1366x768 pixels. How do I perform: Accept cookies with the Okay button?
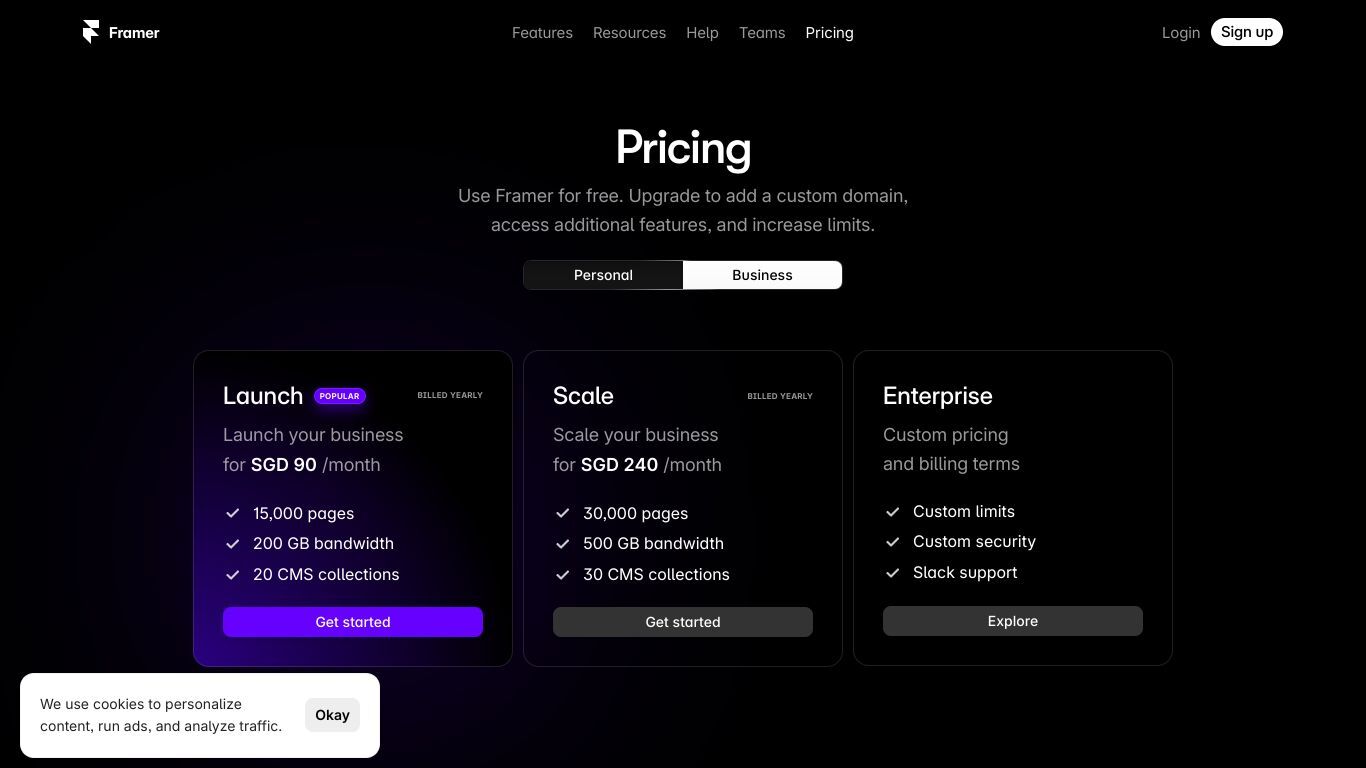(332, 715)
